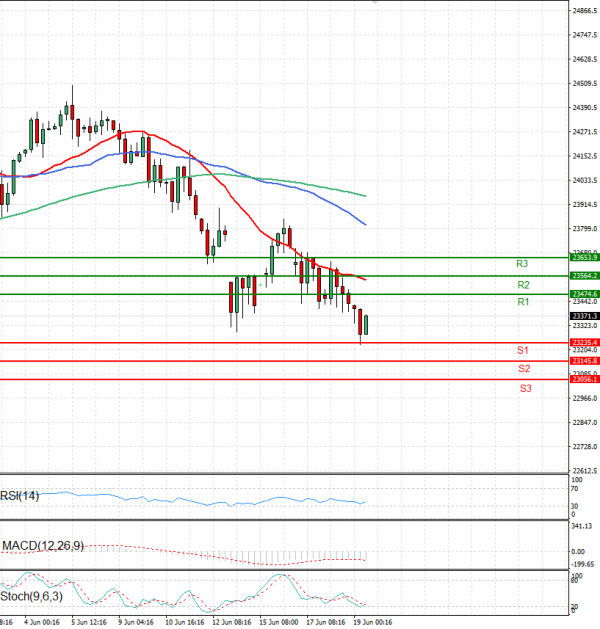Select the R3 resistance label
Screen dimensions: 600x629
coord(522,264)
